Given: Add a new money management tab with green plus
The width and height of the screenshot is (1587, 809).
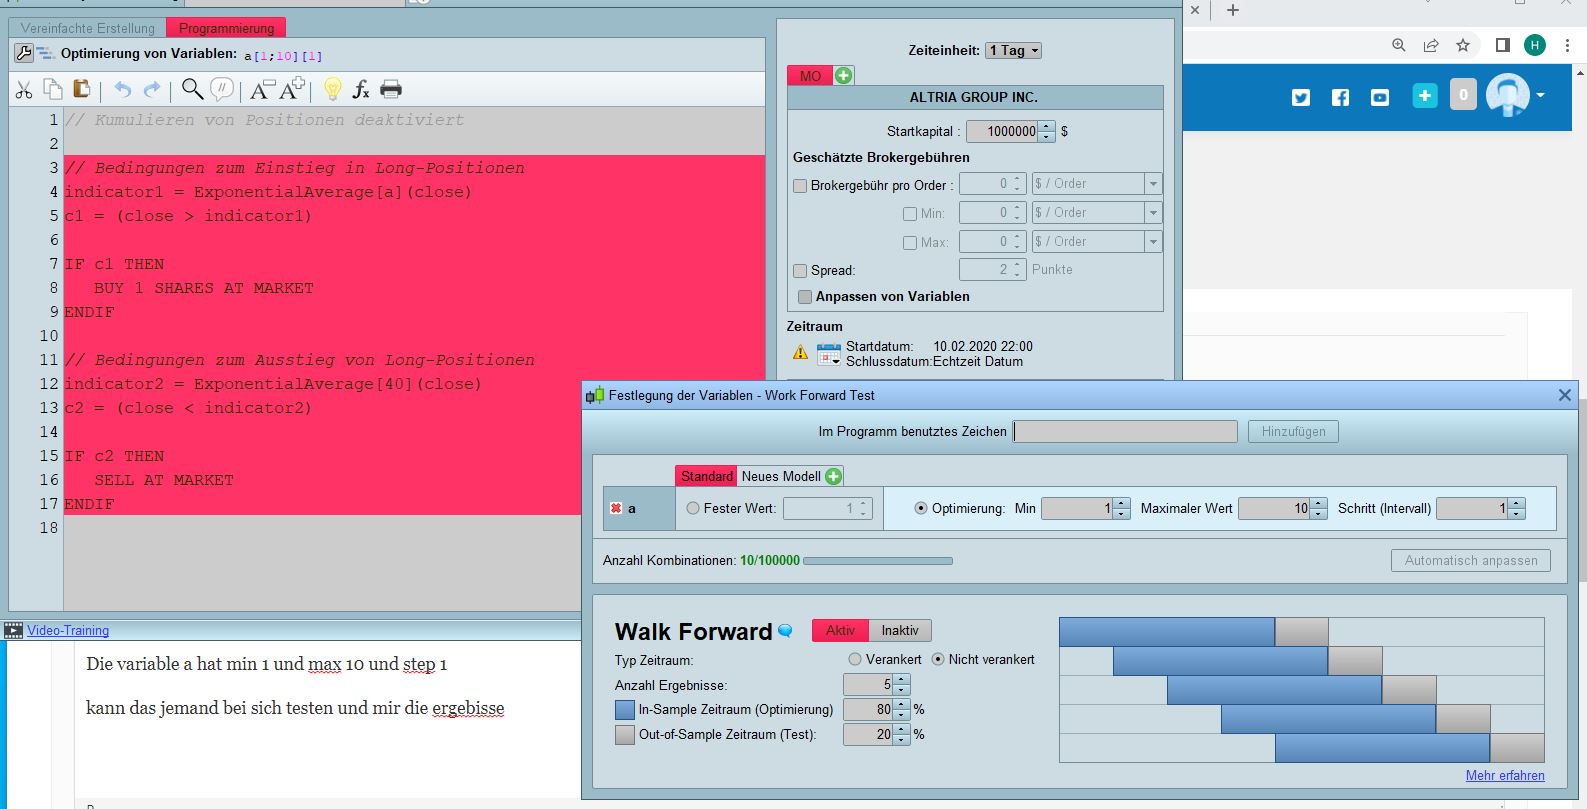Looking at the screenshot, I should click(x=844, y=76).
